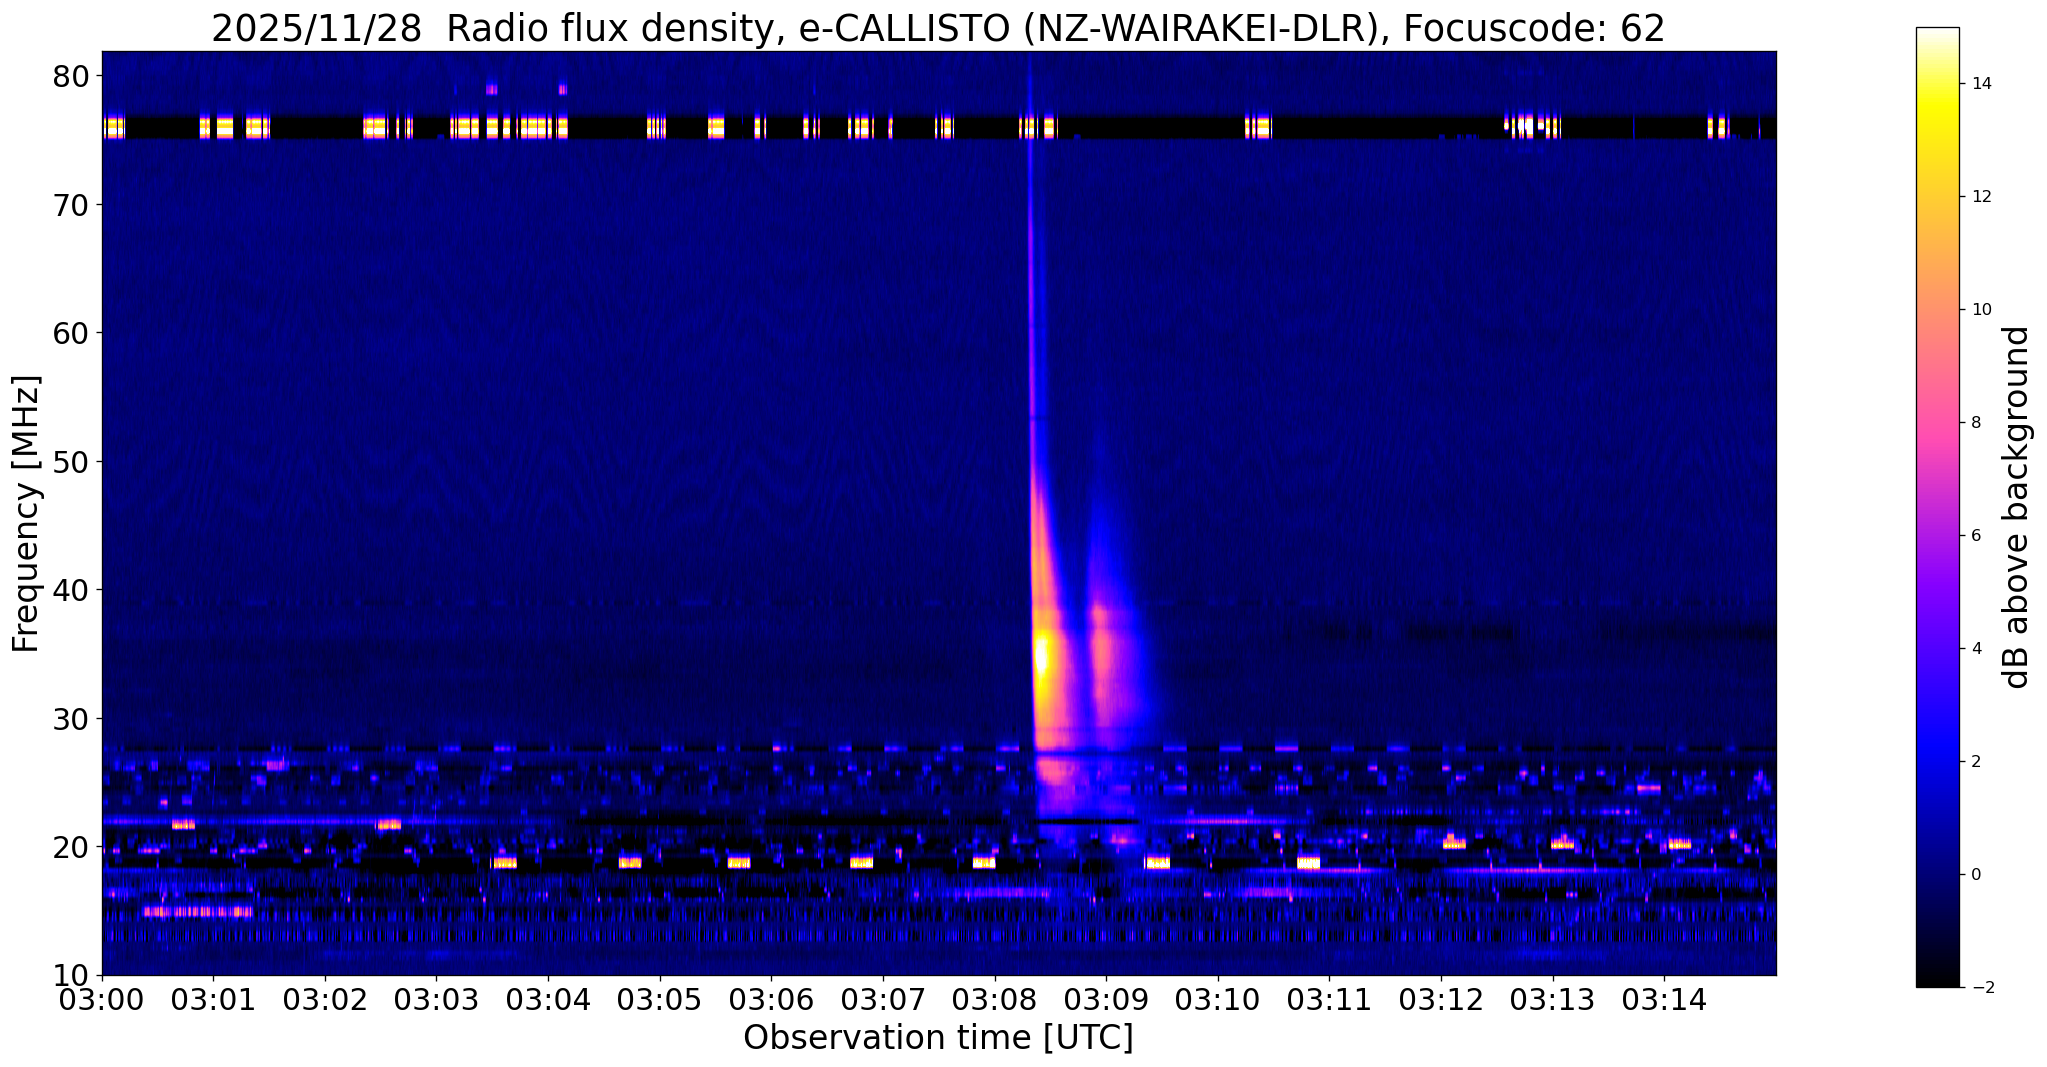Click the 03:10 time tick label
2047x1067 pixels.
tap(1218, 1000)
